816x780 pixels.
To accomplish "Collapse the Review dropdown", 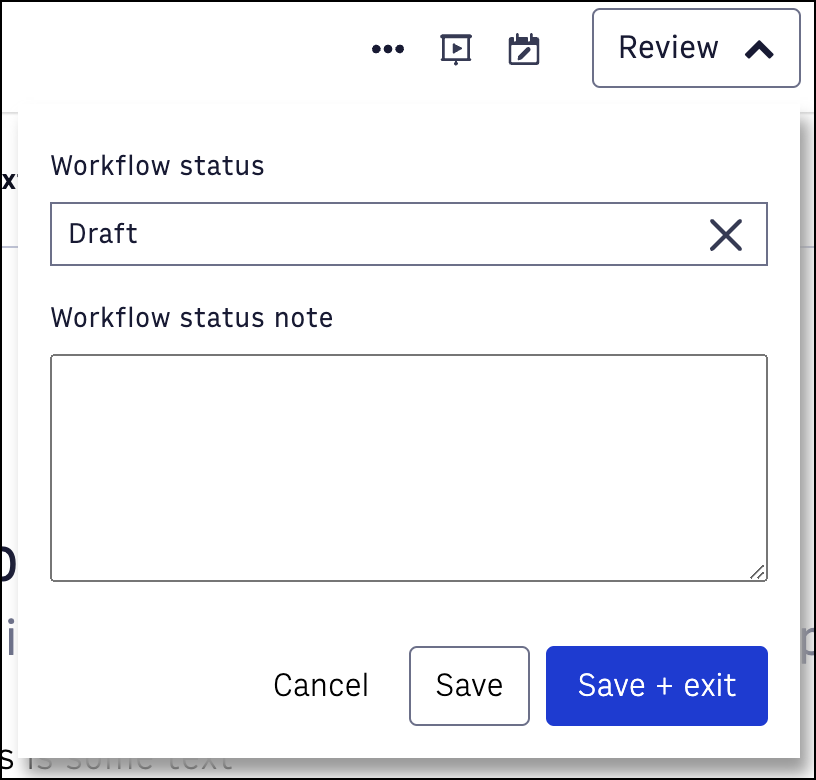I will click(696, 48).
